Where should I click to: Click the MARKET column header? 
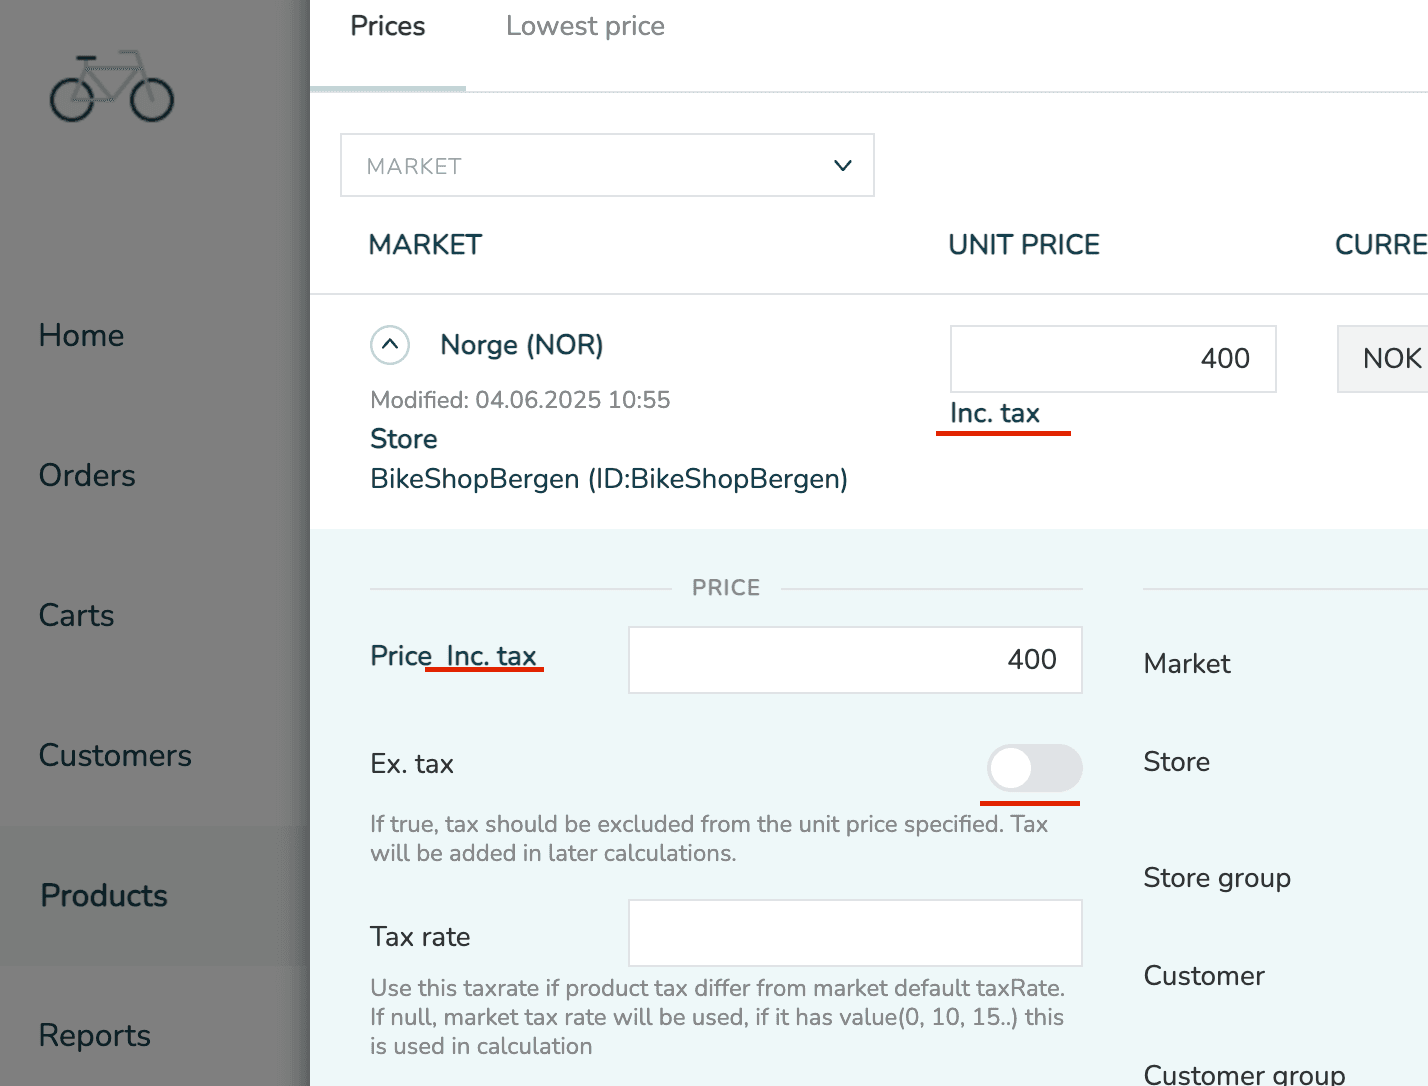pyautogui.click(x=425, y=245)
